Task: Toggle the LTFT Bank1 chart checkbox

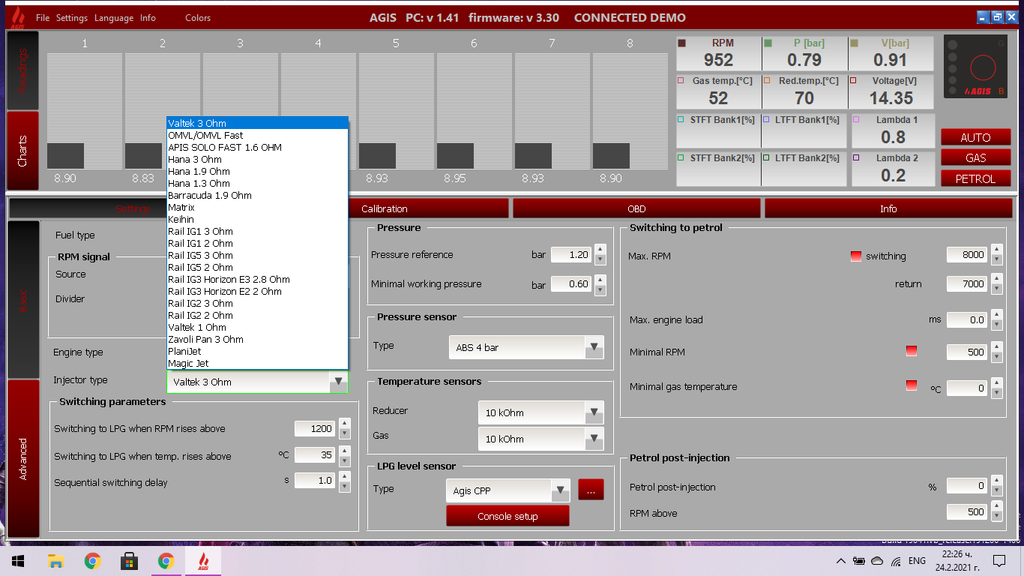Action: tap(767, 120)
